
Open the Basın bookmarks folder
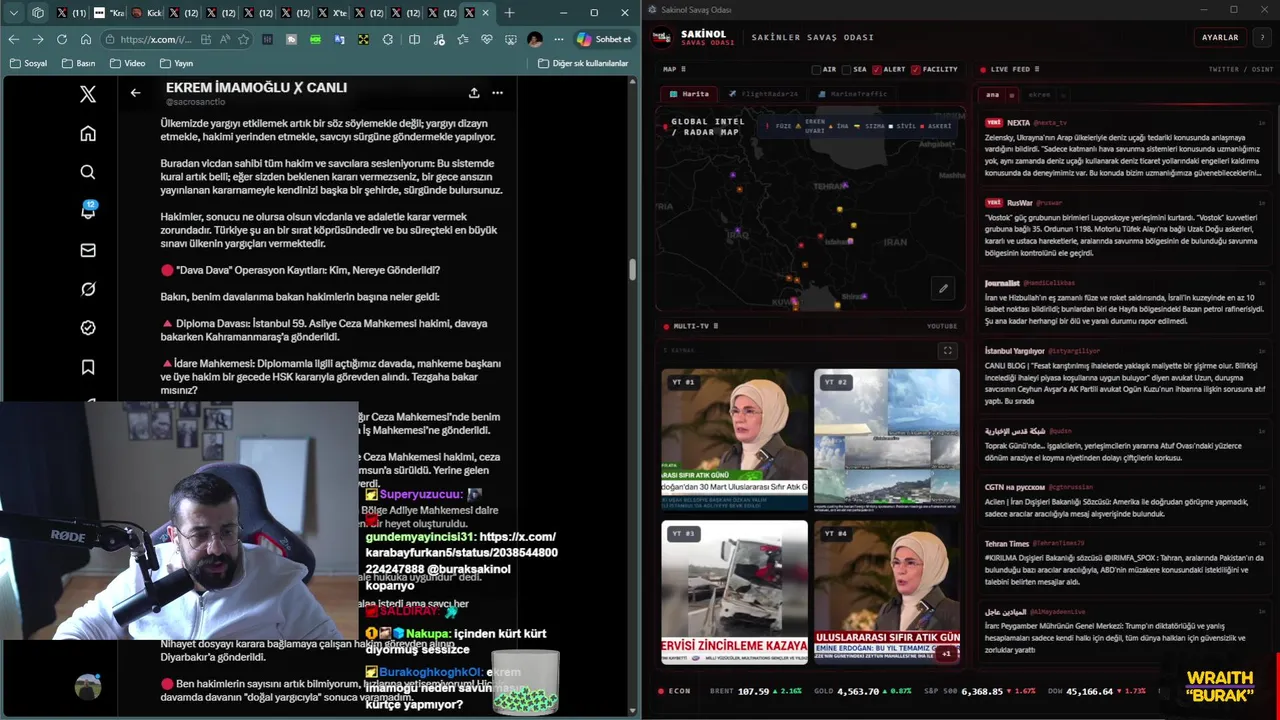[x=79, y=63]
